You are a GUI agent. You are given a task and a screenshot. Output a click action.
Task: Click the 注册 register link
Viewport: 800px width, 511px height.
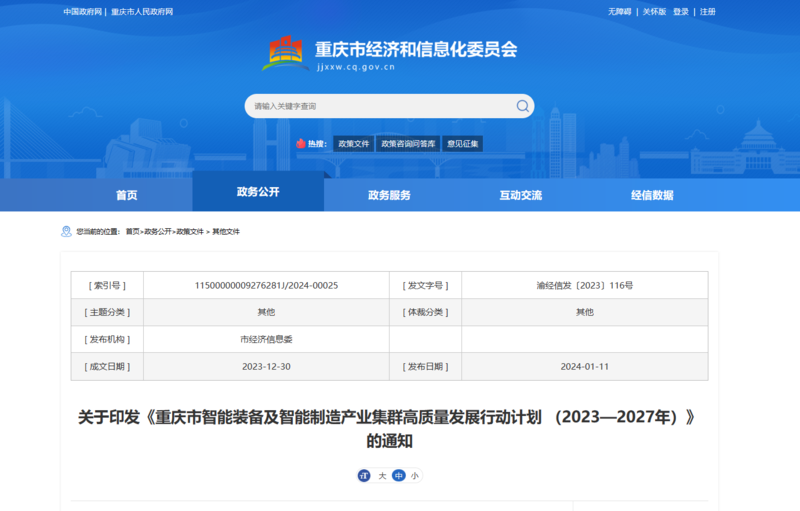point(708,12)
